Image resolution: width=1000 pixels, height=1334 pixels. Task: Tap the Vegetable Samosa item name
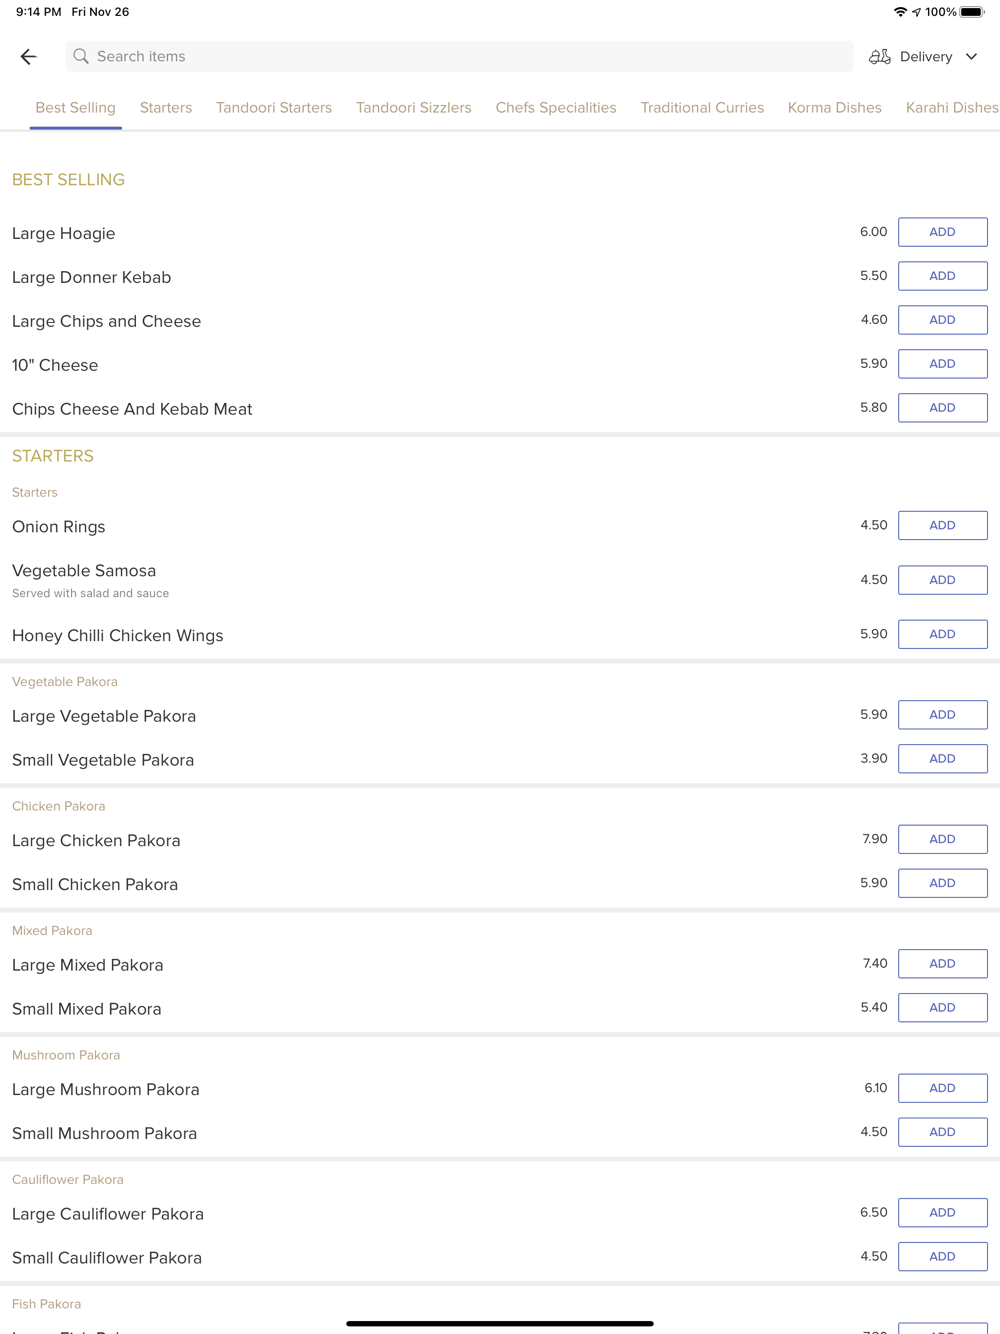point(84,571)
